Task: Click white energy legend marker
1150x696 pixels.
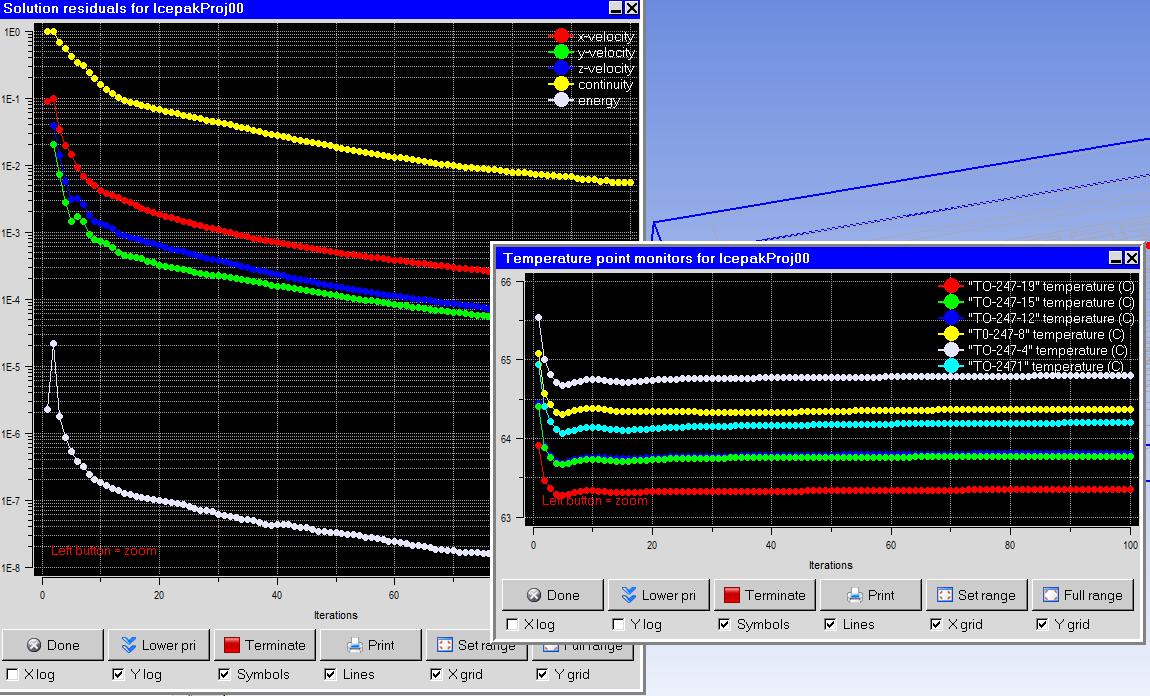Action: coord(561,100)
